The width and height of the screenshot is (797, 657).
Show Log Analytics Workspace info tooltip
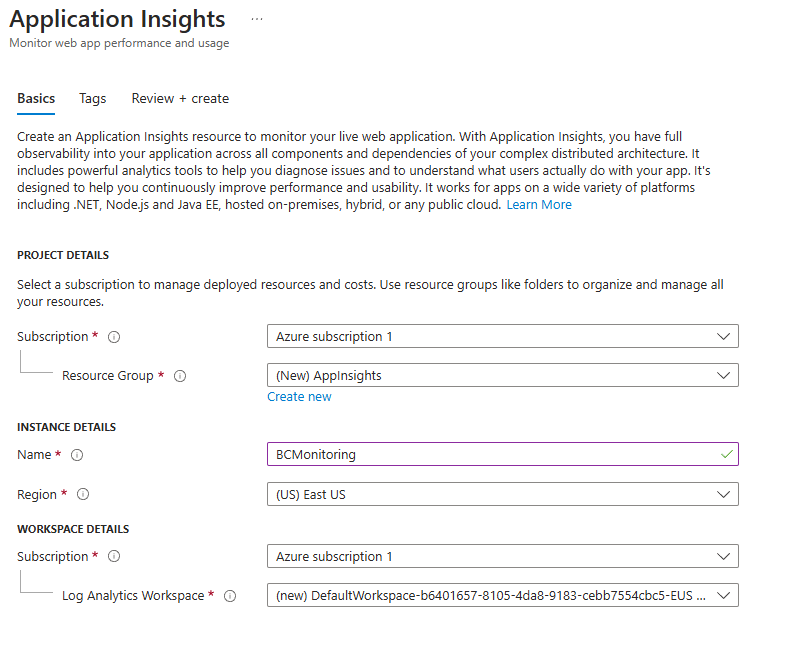[x=230, y=596]
